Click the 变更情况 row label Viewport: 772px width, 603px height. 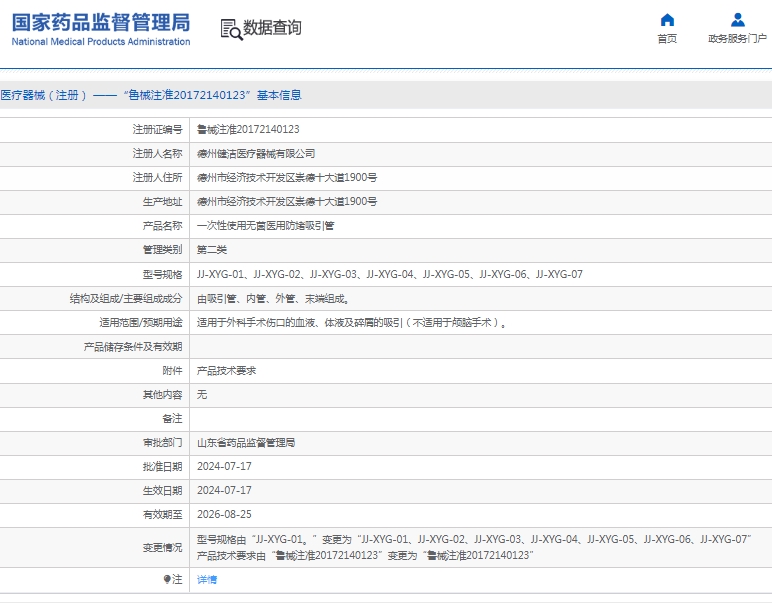pos(162,547)
